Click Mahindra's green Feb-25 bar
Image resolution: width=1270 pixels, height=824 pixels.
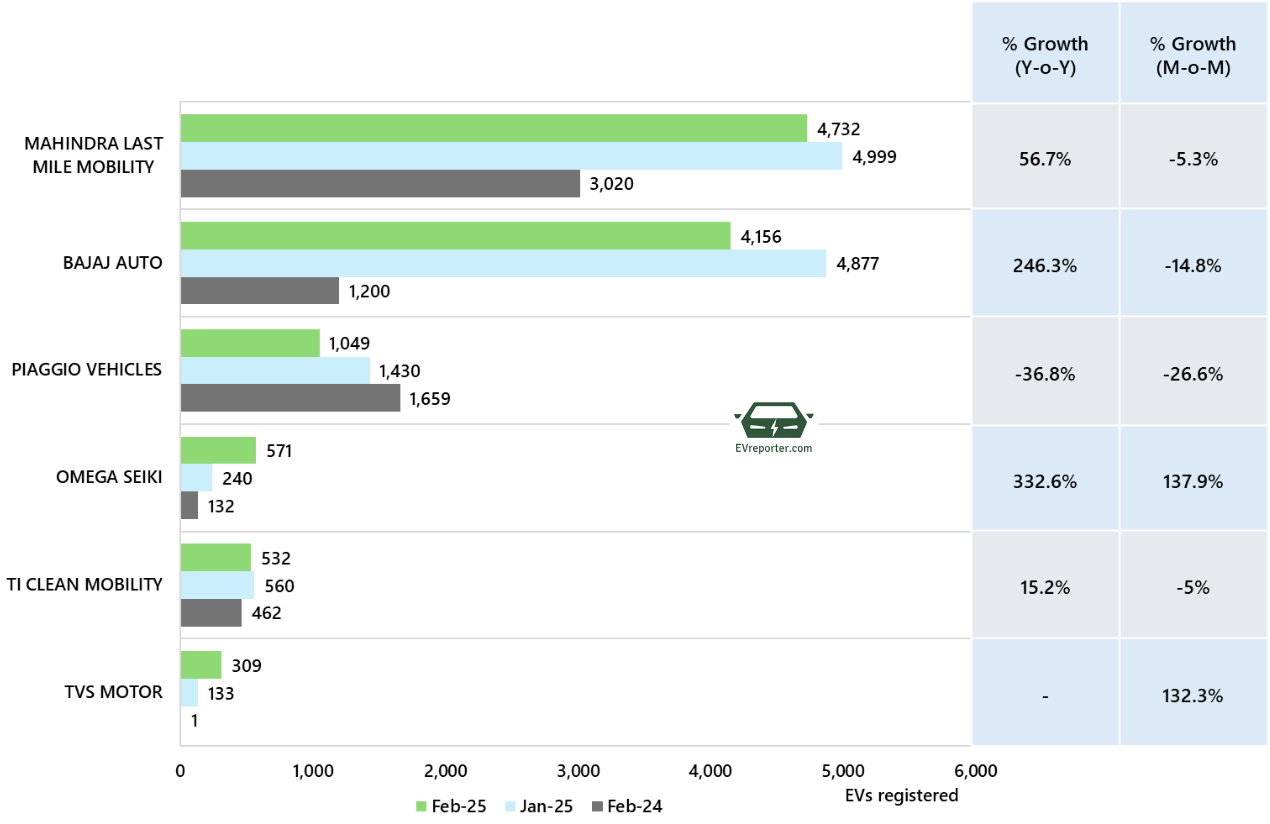pos(494,128)
